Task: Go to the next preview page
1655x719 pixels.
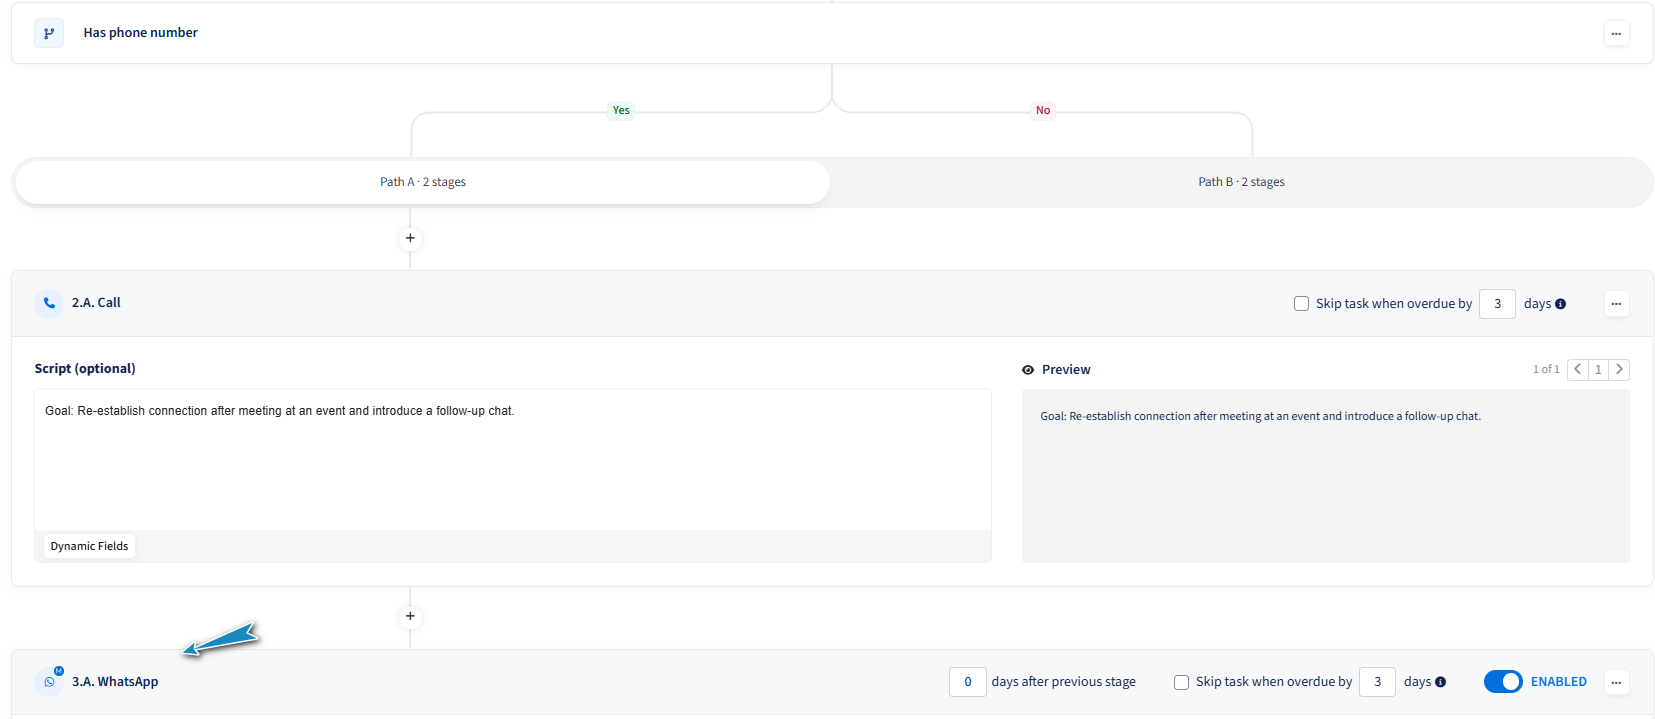Action: 1619,369
